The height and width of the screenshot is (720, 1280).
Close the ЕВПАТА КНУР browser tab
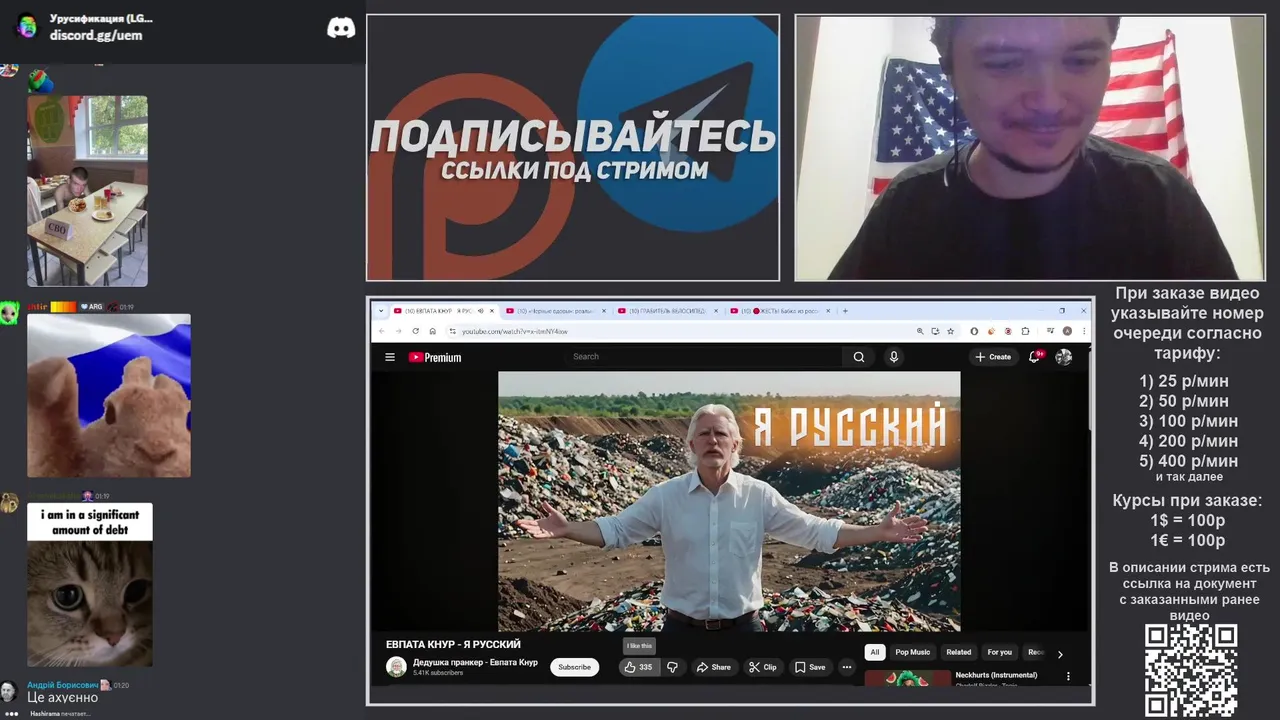click(x=492, y=311)
